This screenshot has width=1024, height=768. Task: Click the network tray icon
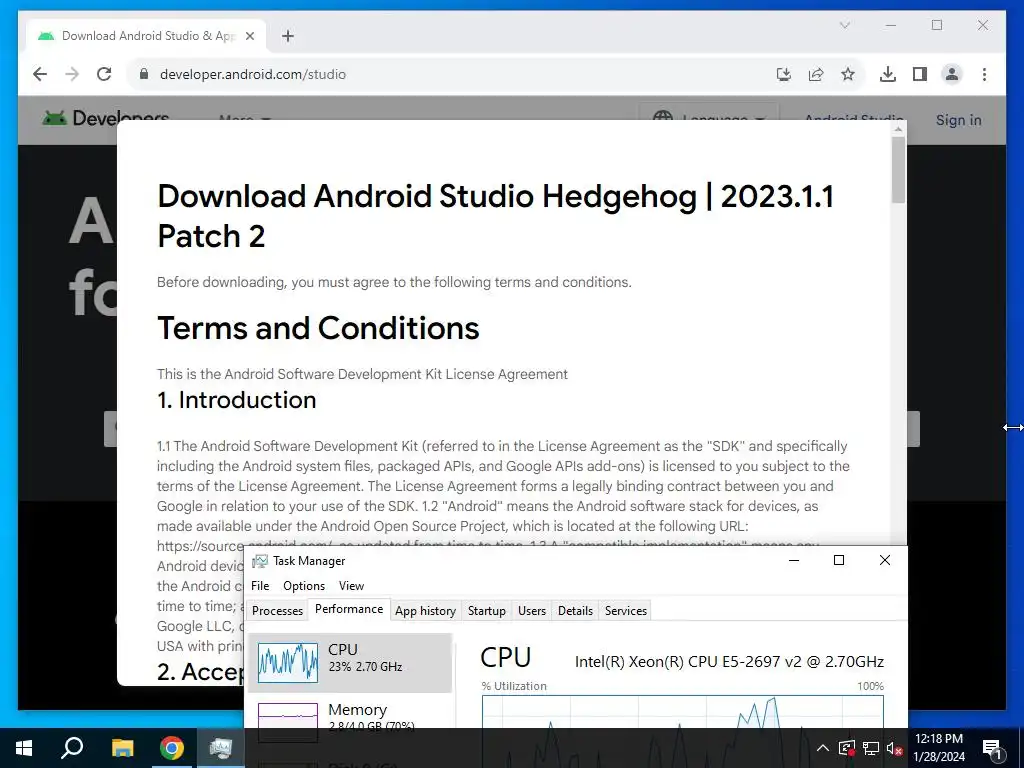coord(871,748)
